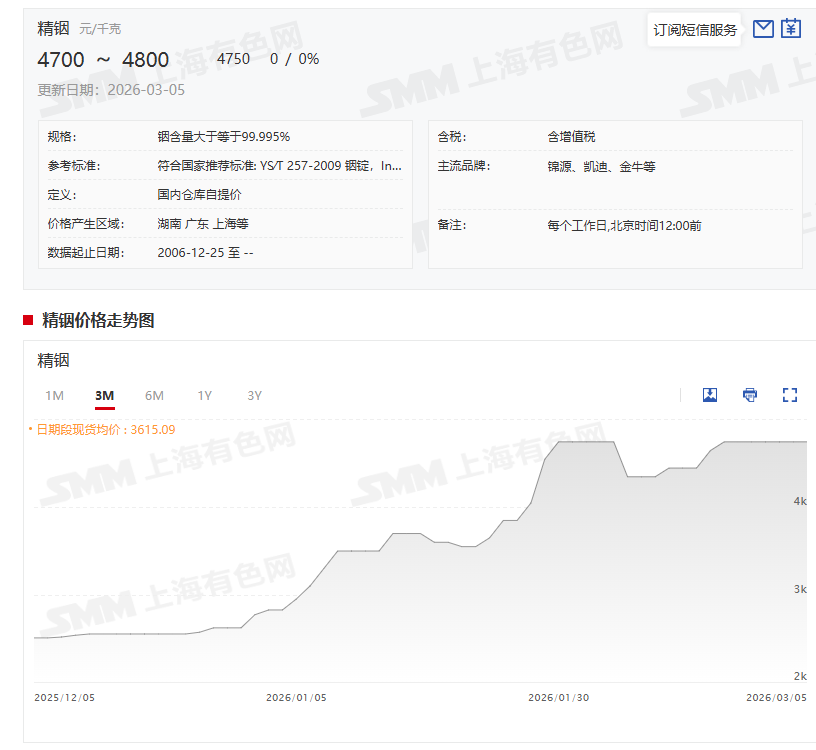
Task: Expand the chart to fullscreen
Action: [x=790, y=395]
